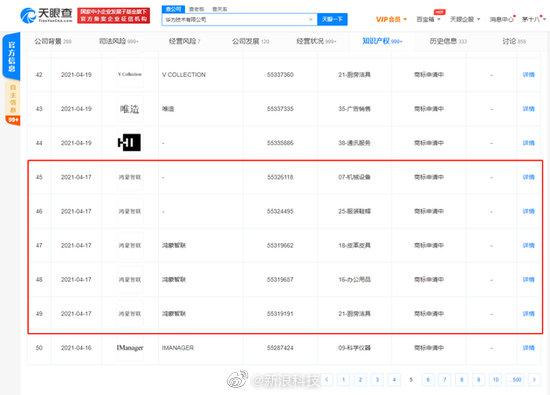This screenshot has height=395, width=550.
Task: Open 详情 for row 46 服装鞋帽
Action: [529, 211]
